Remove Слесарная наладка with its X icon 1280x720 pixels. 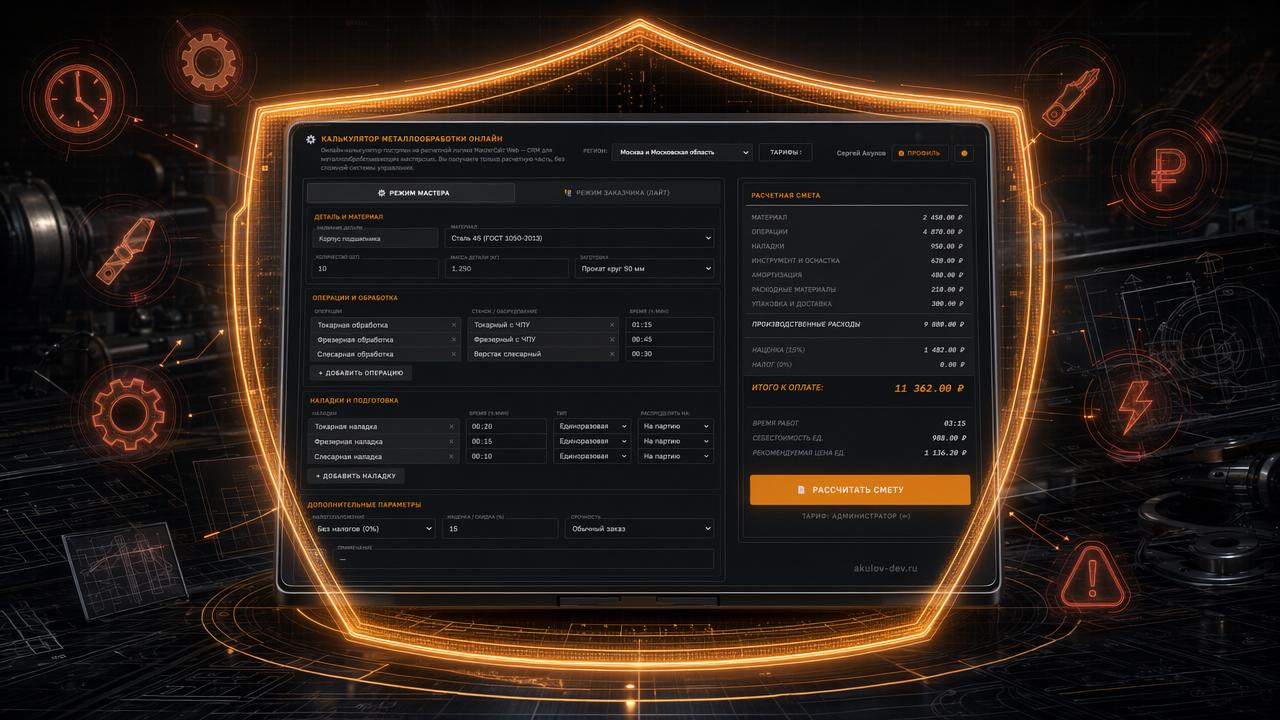451,456
